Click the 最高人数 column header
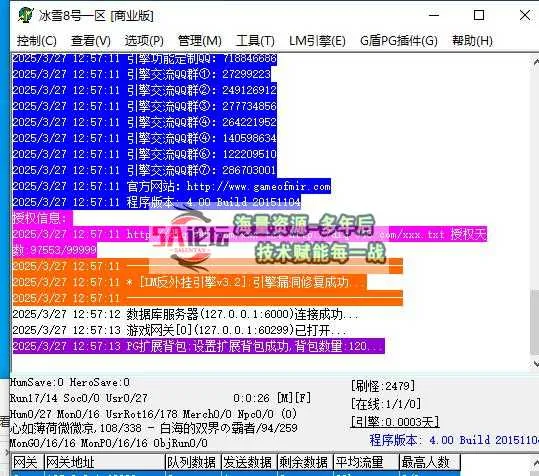 coord(429,462)
